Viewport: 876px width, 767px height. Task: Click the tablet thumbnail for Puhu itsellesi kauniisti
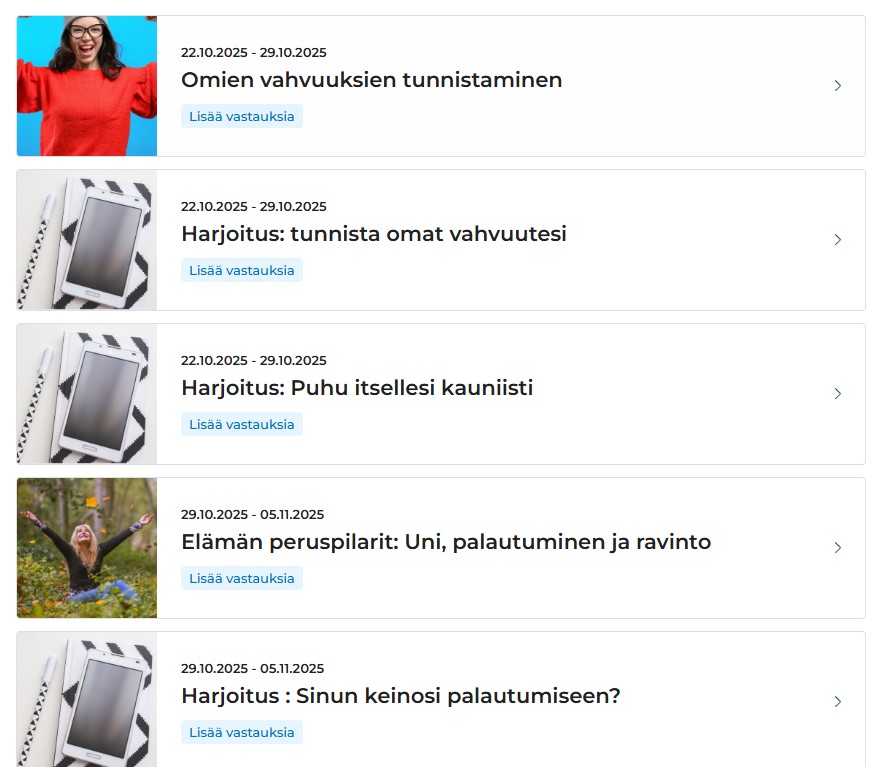(x=87, y=394)
